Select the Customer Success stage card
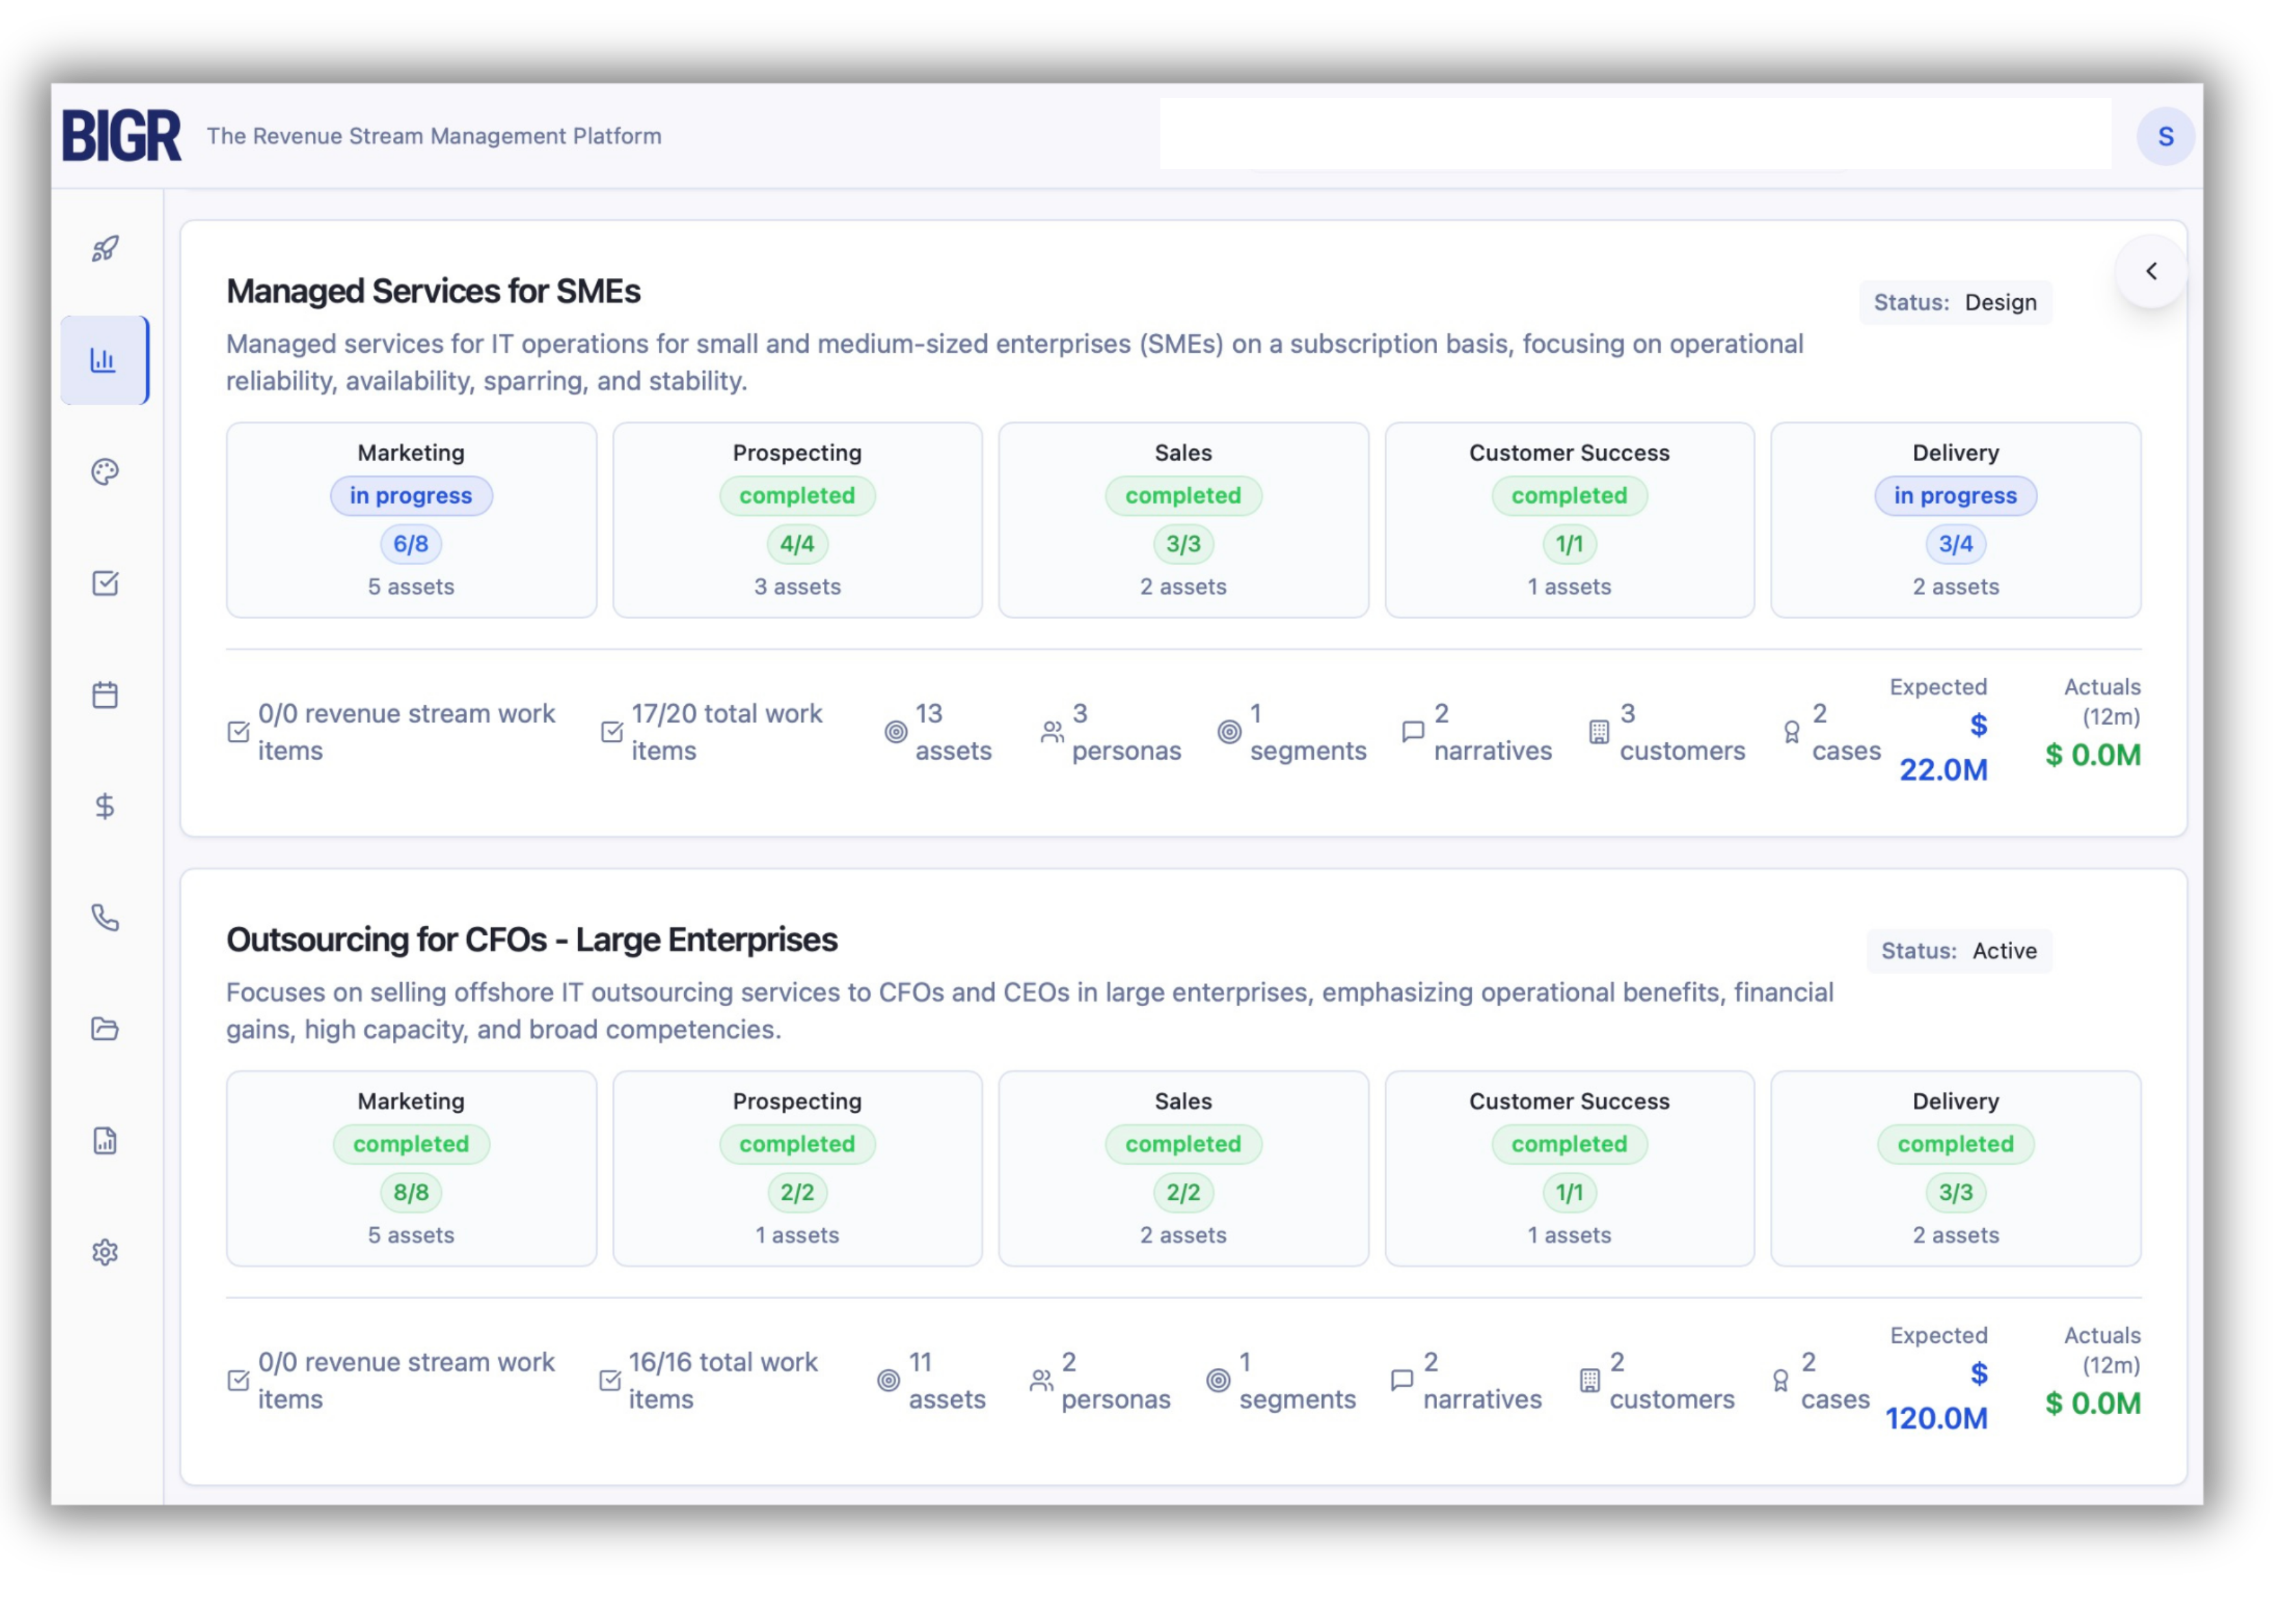This screenshot has width=2274, height=1624. (1568, 519)
